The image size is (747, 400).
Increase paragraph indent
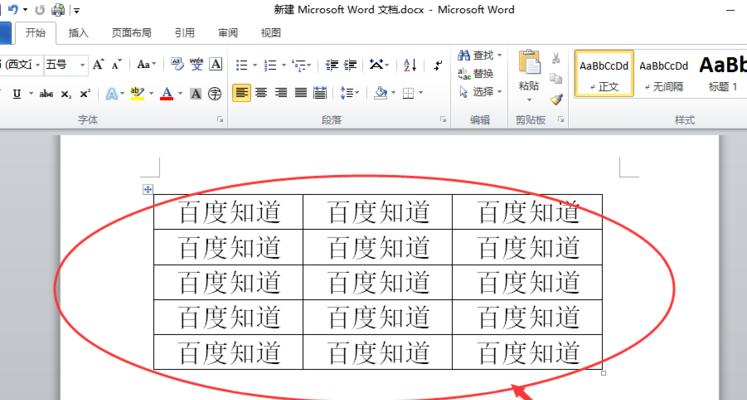click(x=350, y=65)
